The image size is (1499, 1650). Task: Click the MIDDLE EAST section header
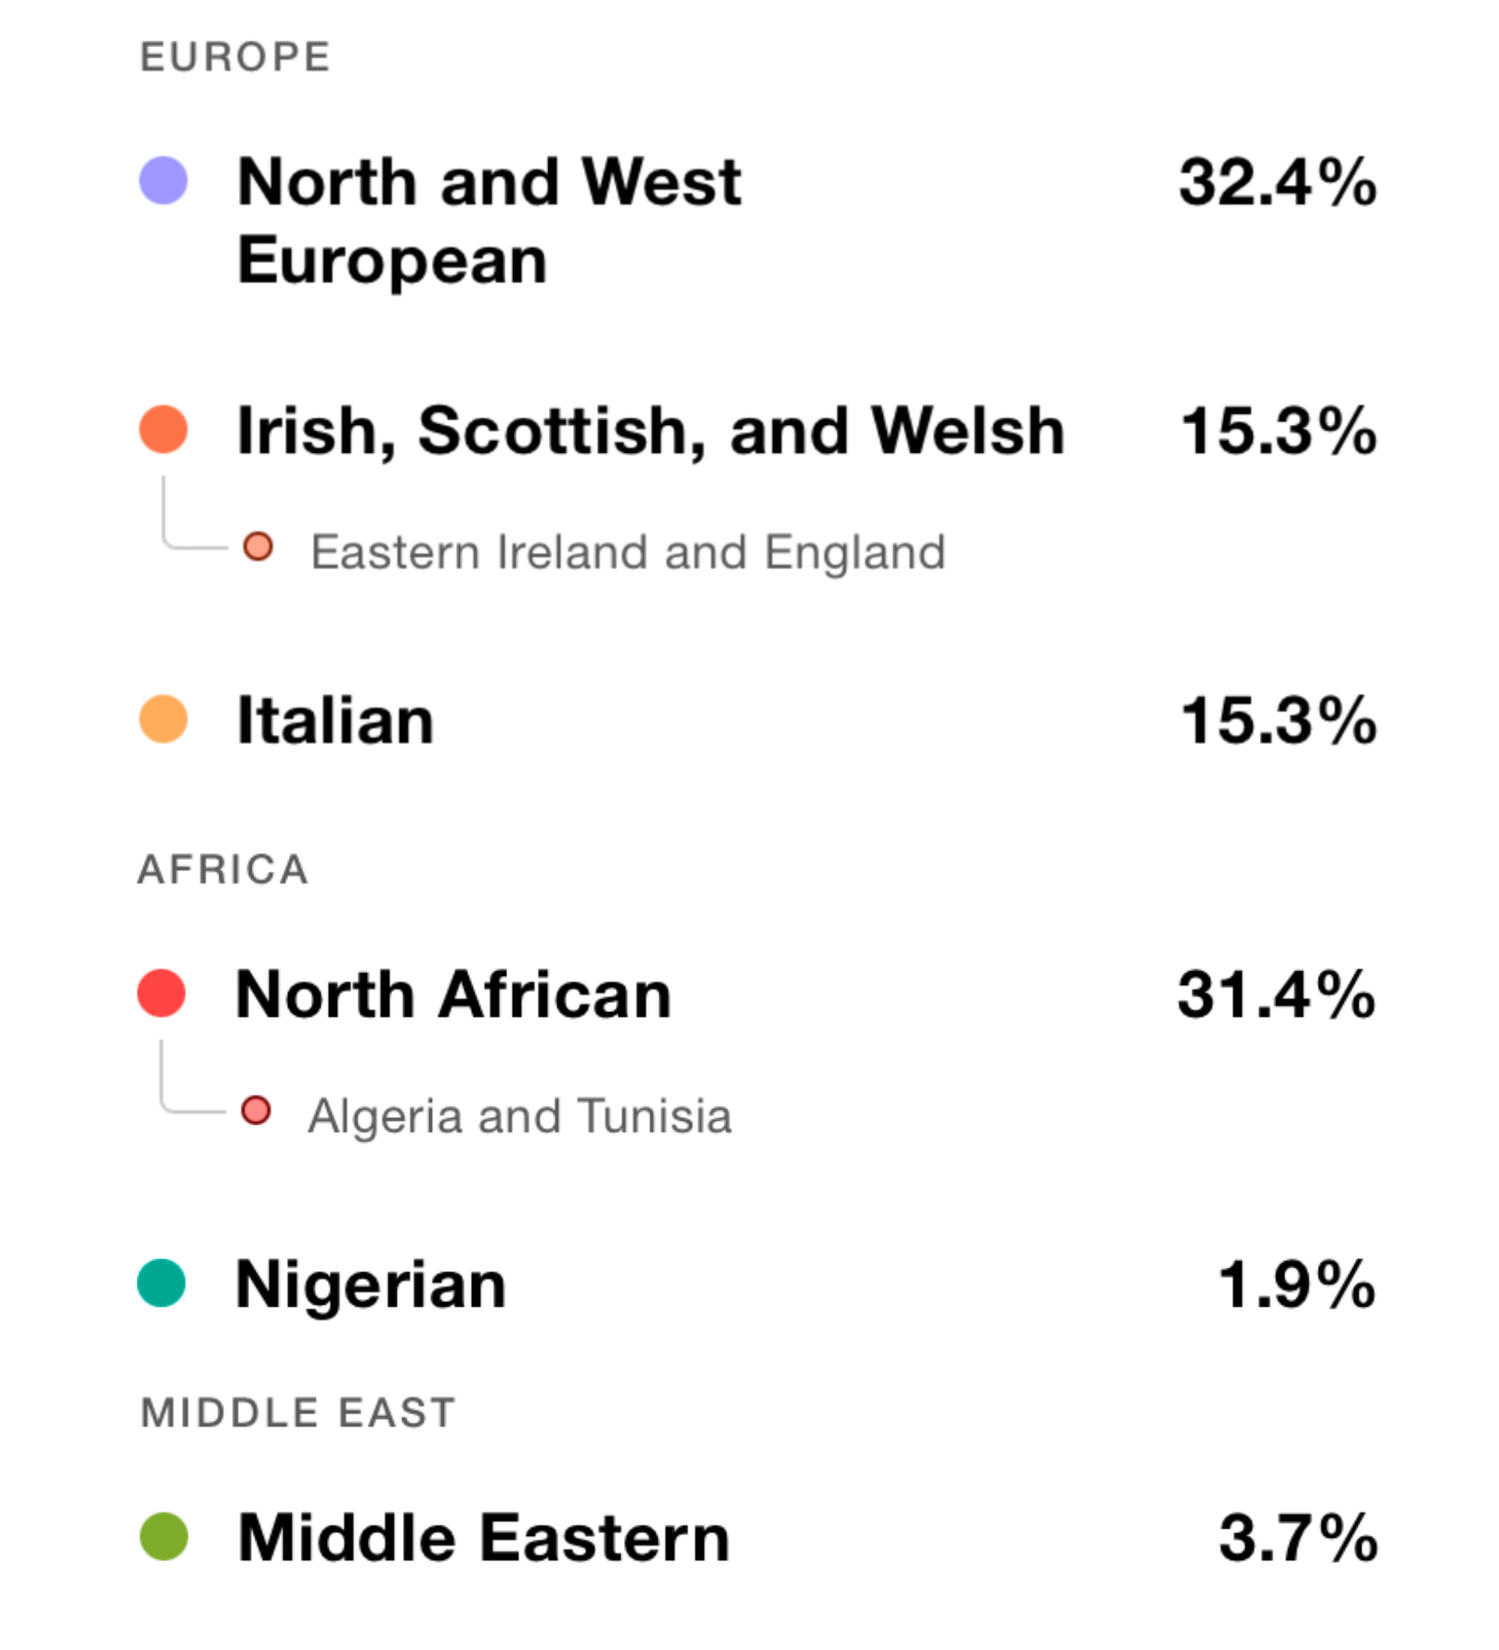(298, 1413)
